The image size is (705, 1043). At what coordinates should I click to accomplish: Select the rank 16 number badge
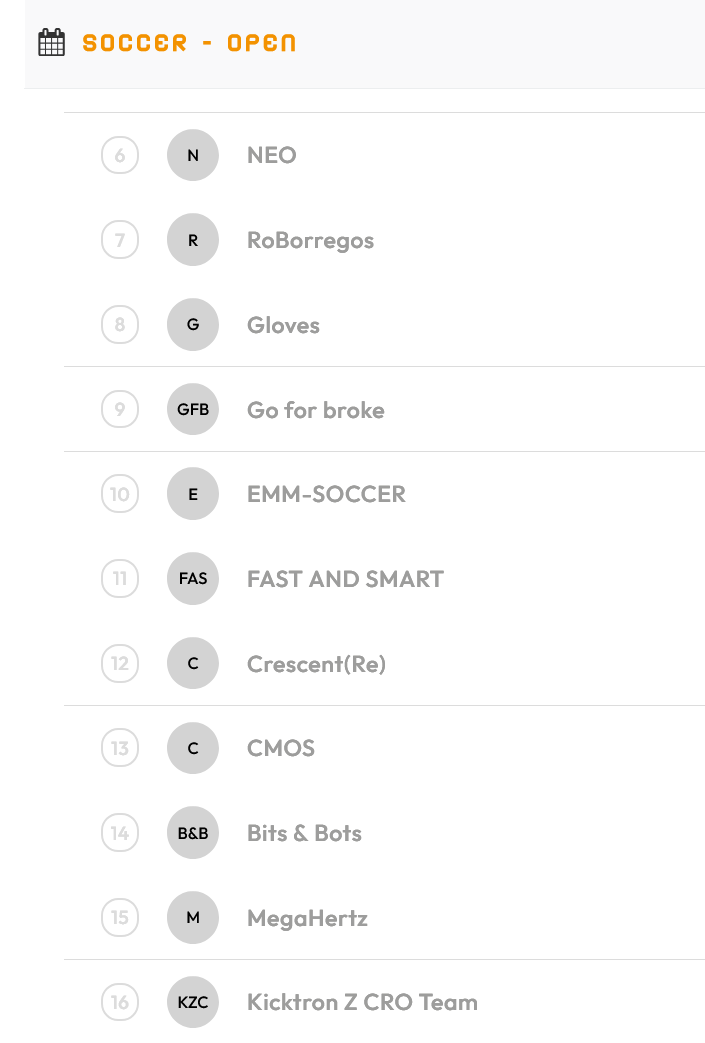(x=120, y=1002)
